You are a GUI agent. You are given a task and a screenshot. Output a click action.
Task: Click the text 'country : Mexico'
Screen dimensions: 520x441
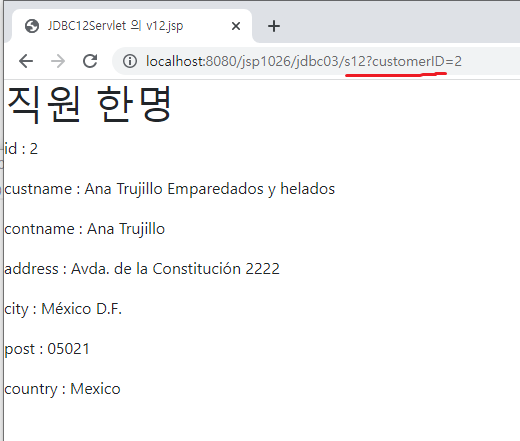point(62,389)
